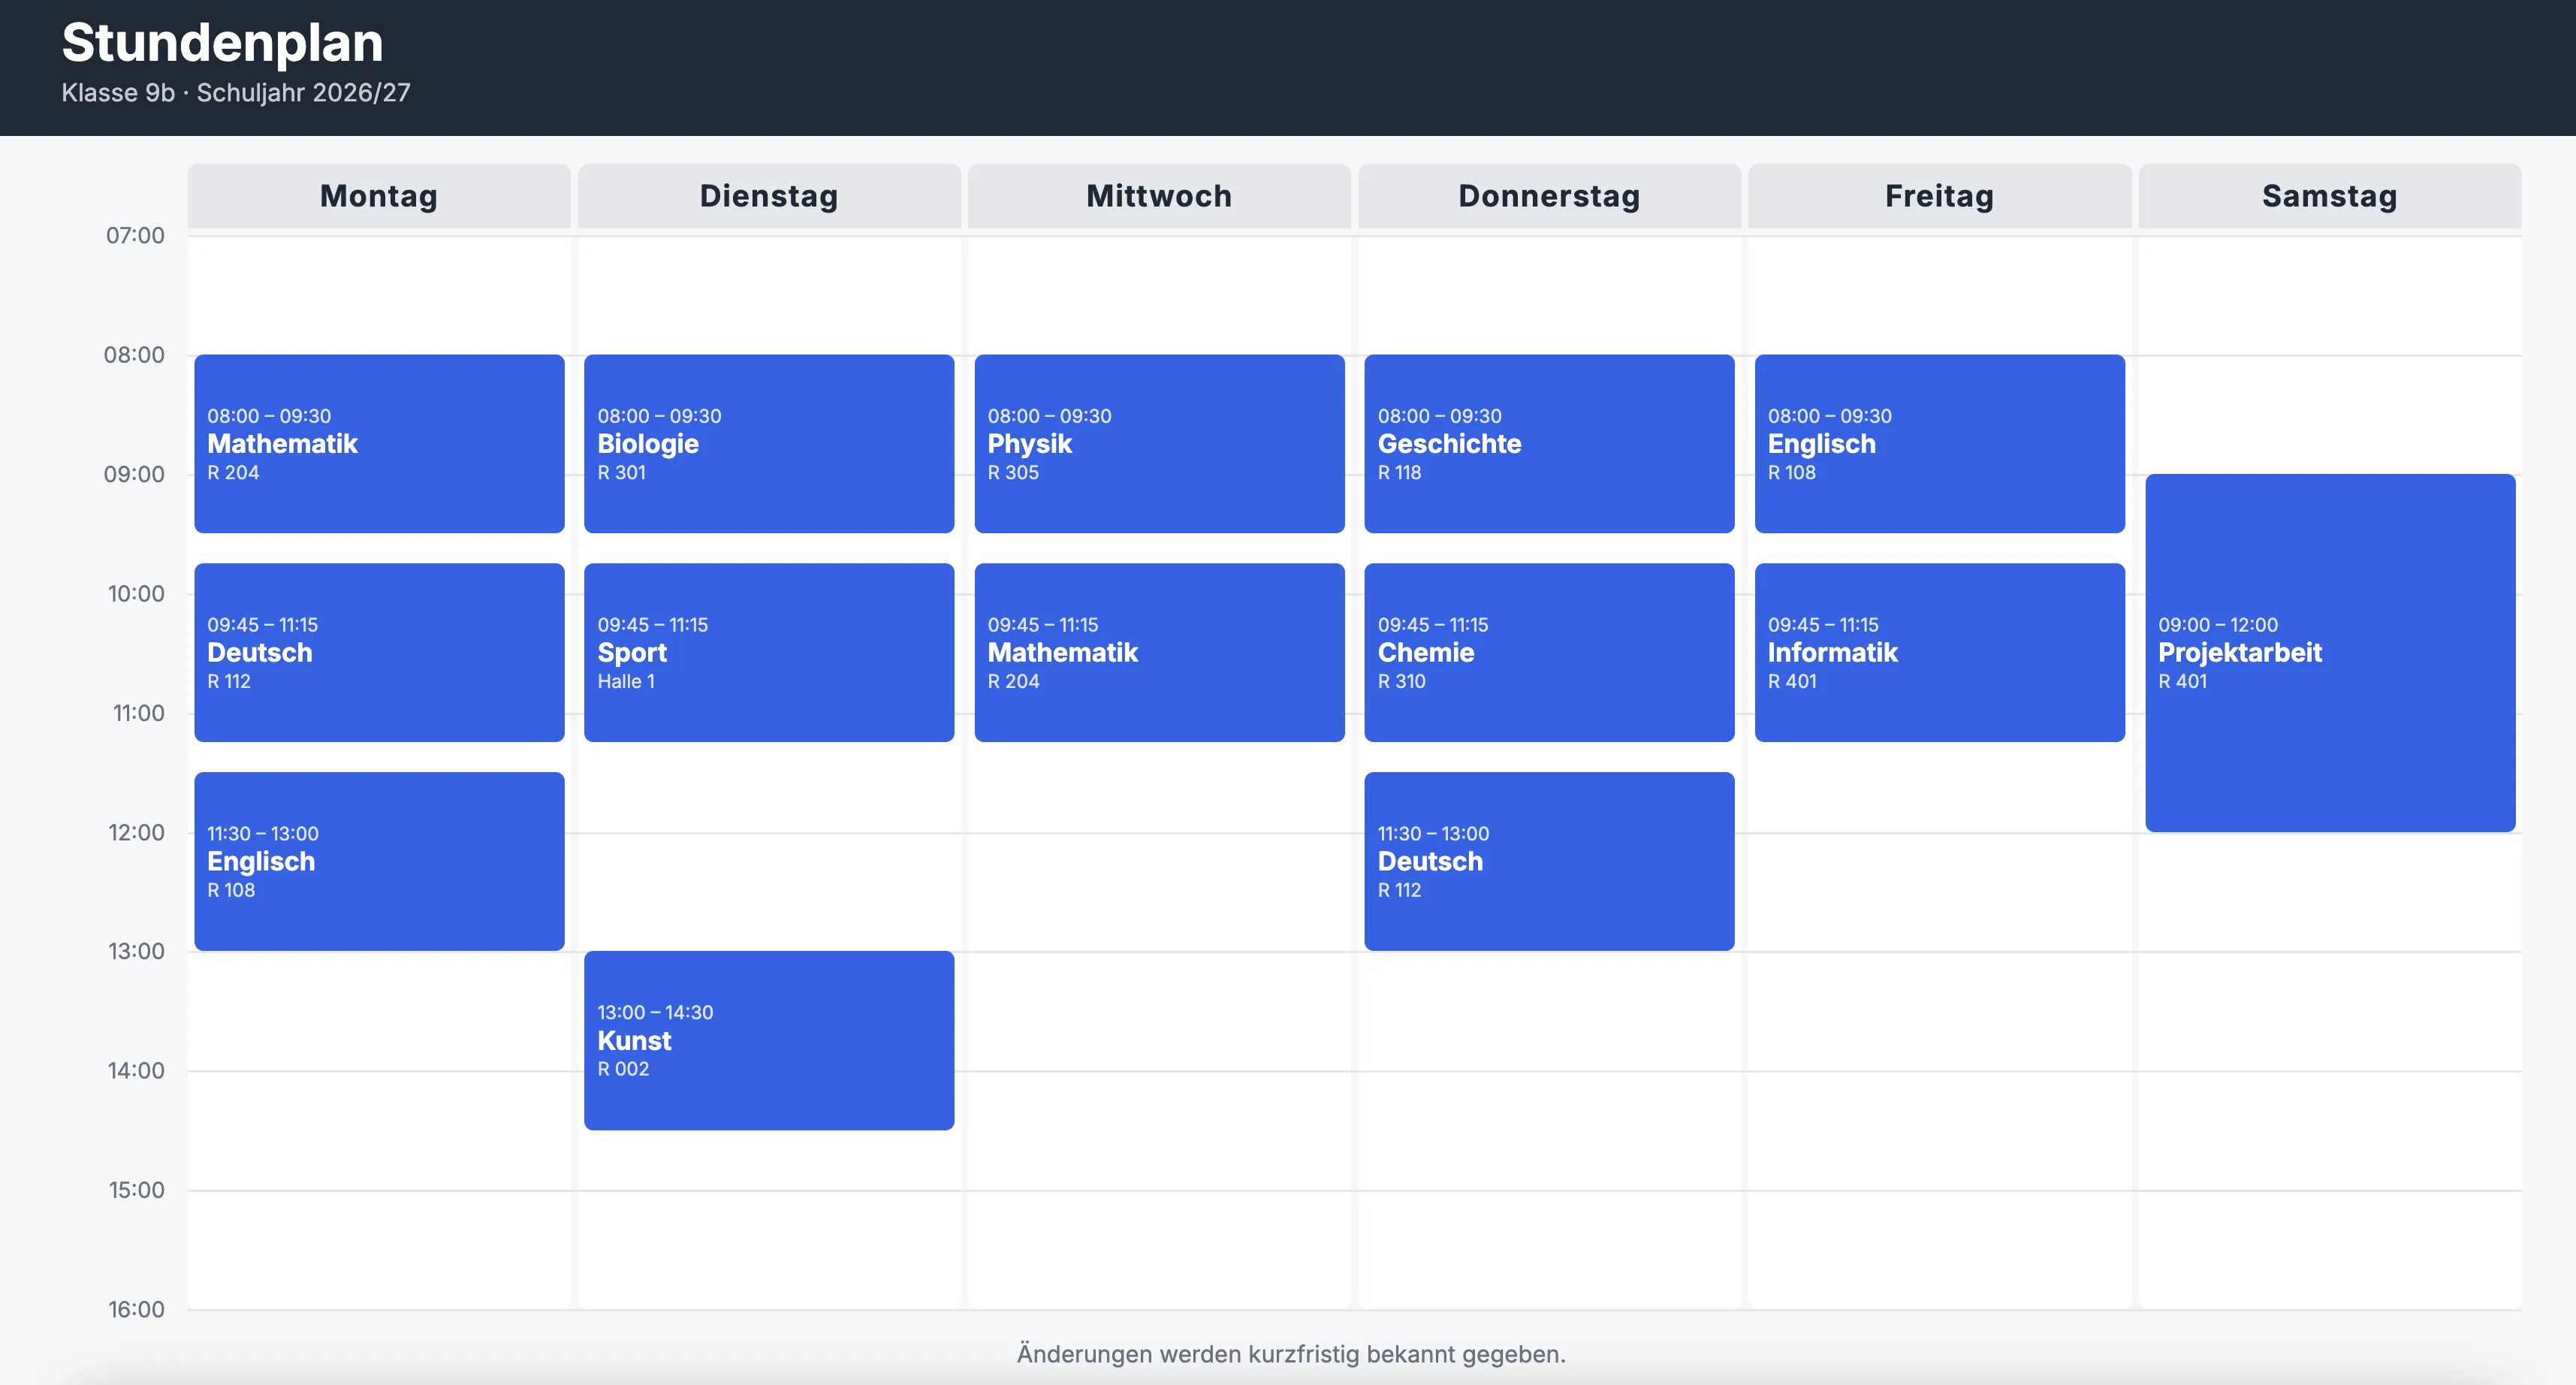
Task: Open Monday Mathematik lesson at 08:00
Action: (379, 443)
